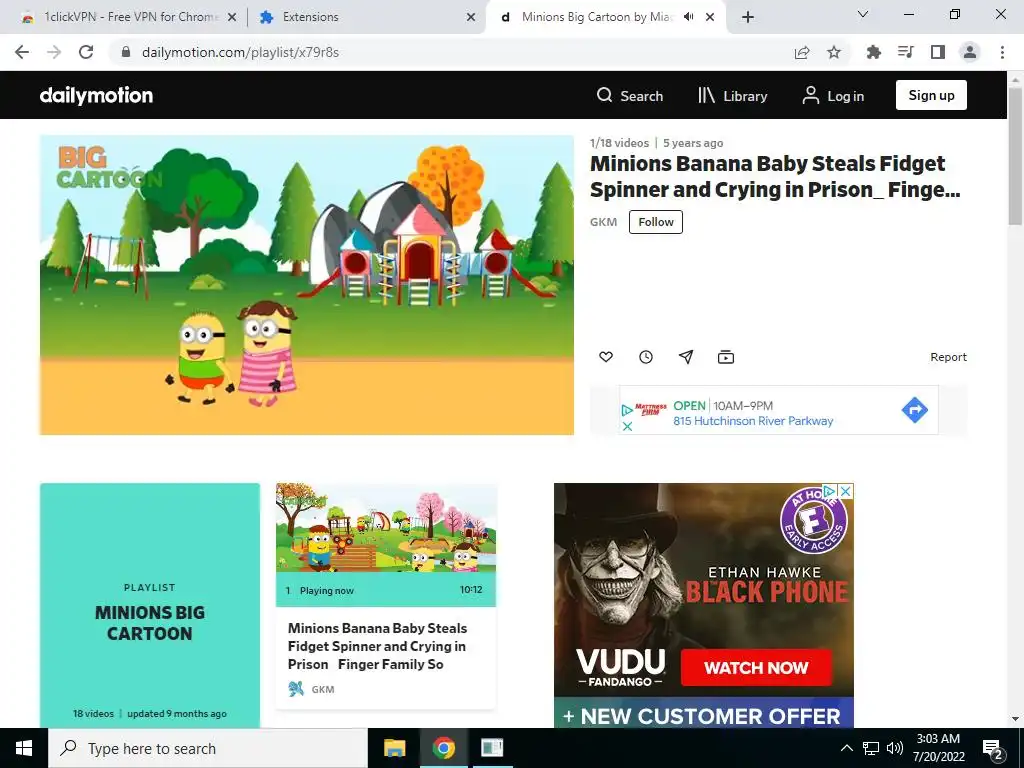The height and width of the screenshot is (768, 1024).
Task: Report this video
Action: tap(948, 357)
